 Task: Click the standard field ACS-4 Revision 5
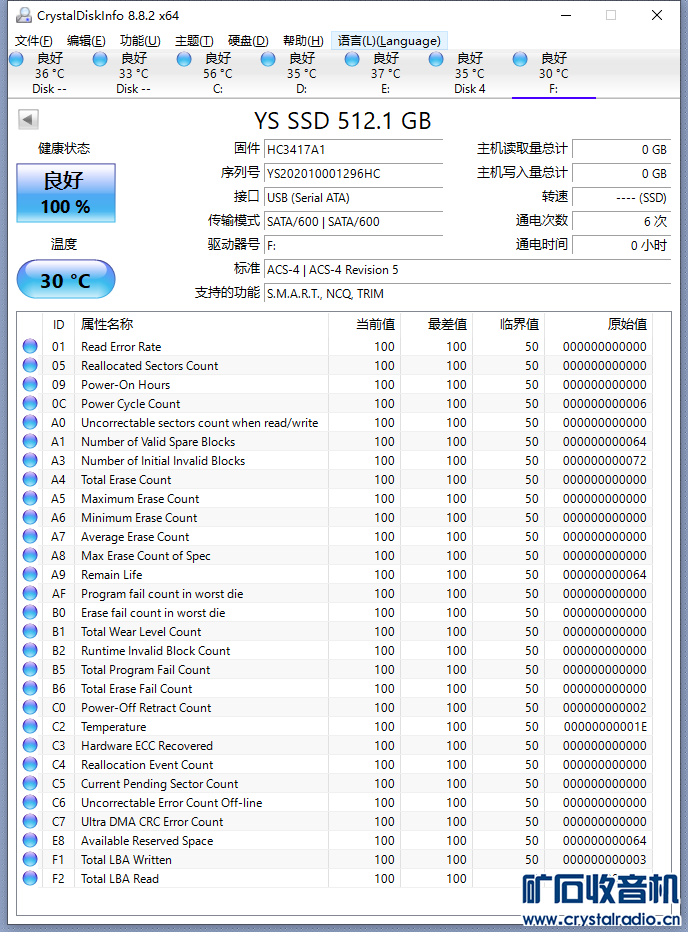pyautogui.click(x=467, y=270)
